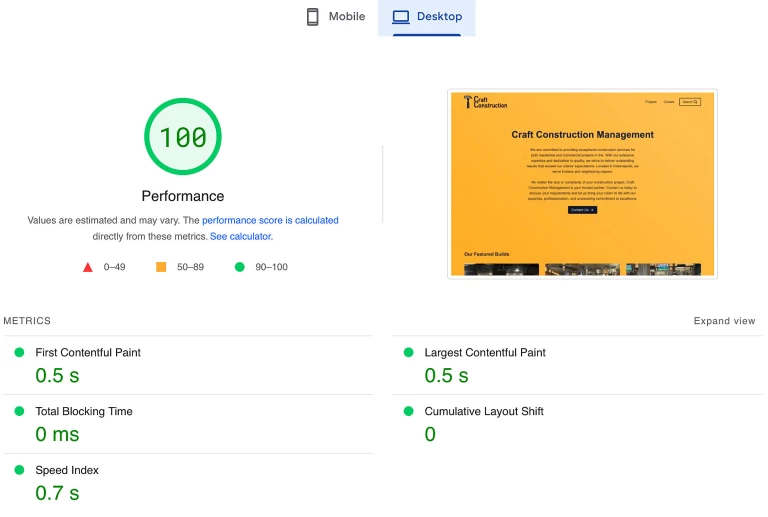Select the Desktop tab
This screenshot has height=517, width=768.
pyautogui.click(x=427, y=17)
